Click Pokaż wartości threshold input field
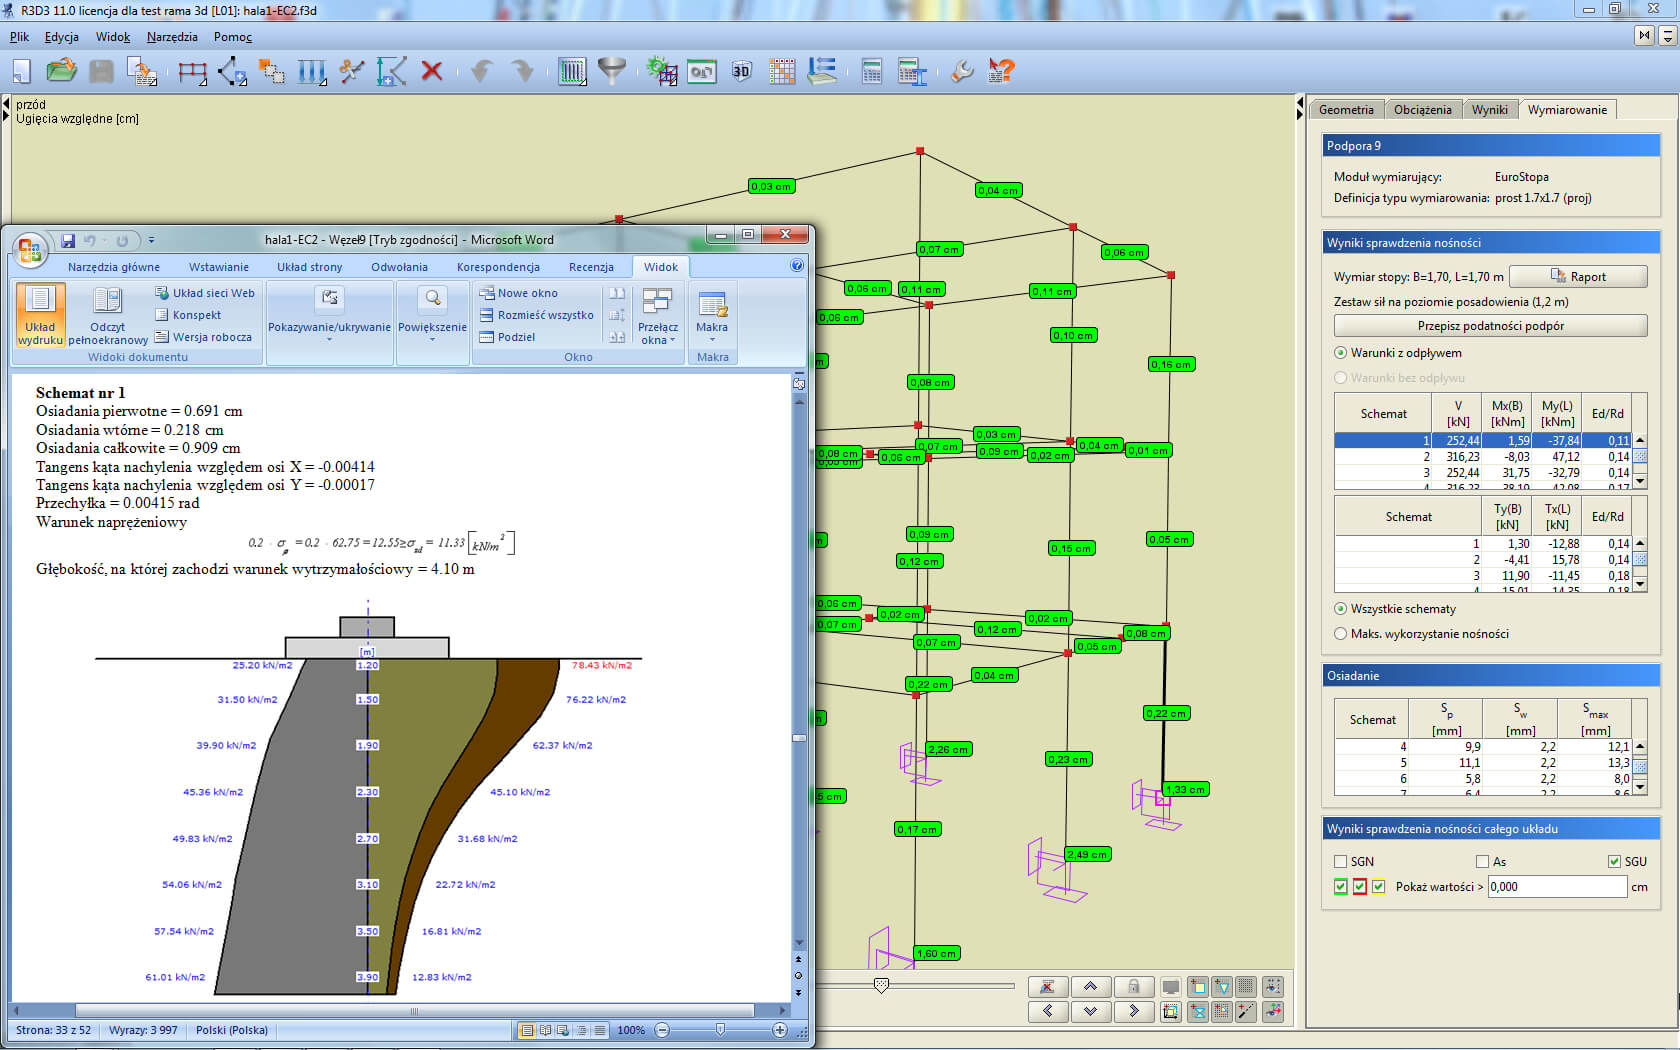Image resolution: width=1680 pixels, height=1050 pixels. [x=1557, y=887]
